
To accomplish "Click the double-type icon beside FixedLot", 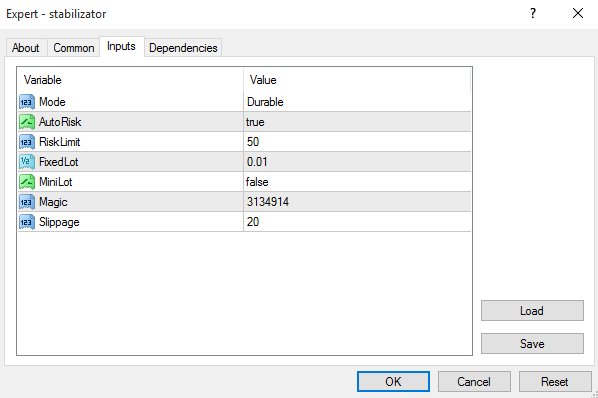I will tap(27, 162).
